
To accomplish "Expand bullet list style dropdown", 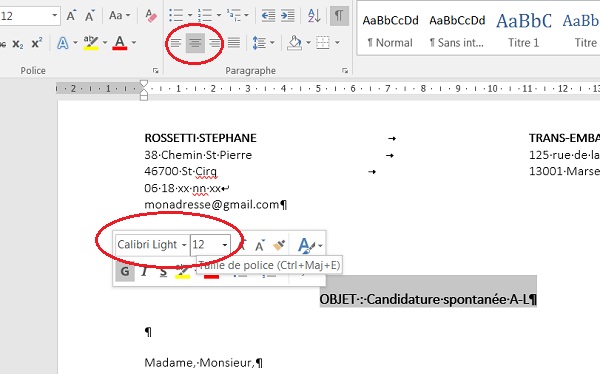I will tap(190, 16).
